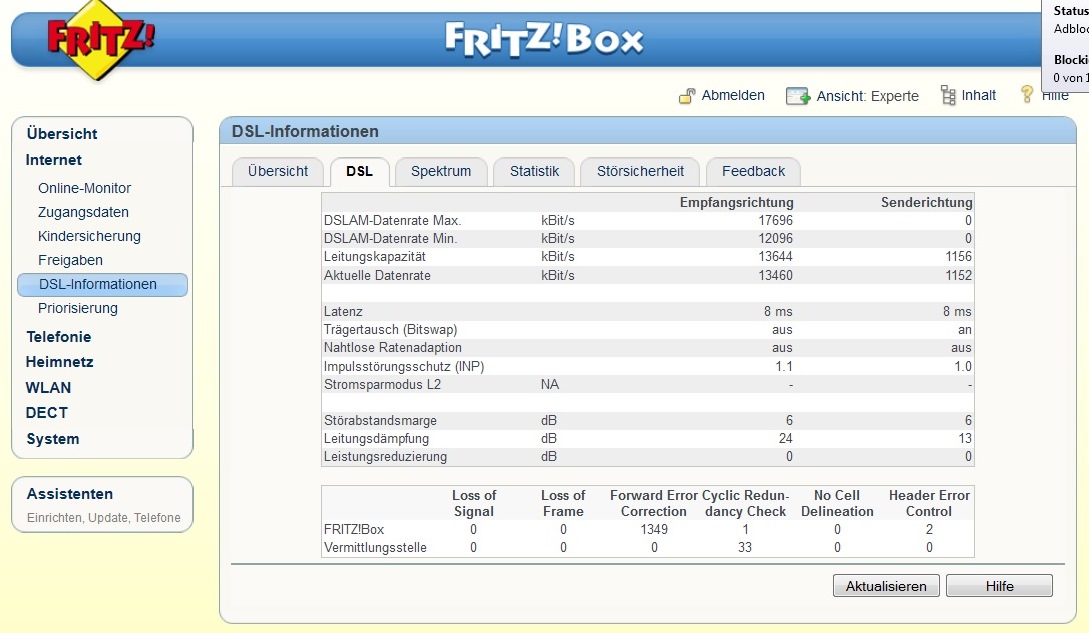
Task: Click Senderichtung column header
Action: coord(926,202)
